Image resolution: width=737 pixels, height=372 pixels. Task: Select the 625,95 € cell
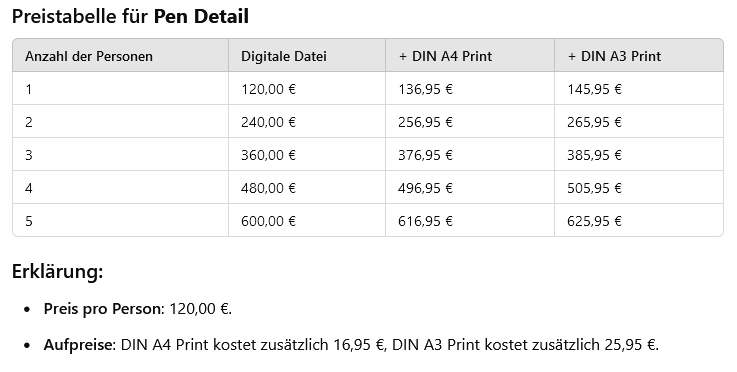tap(594, 221)
